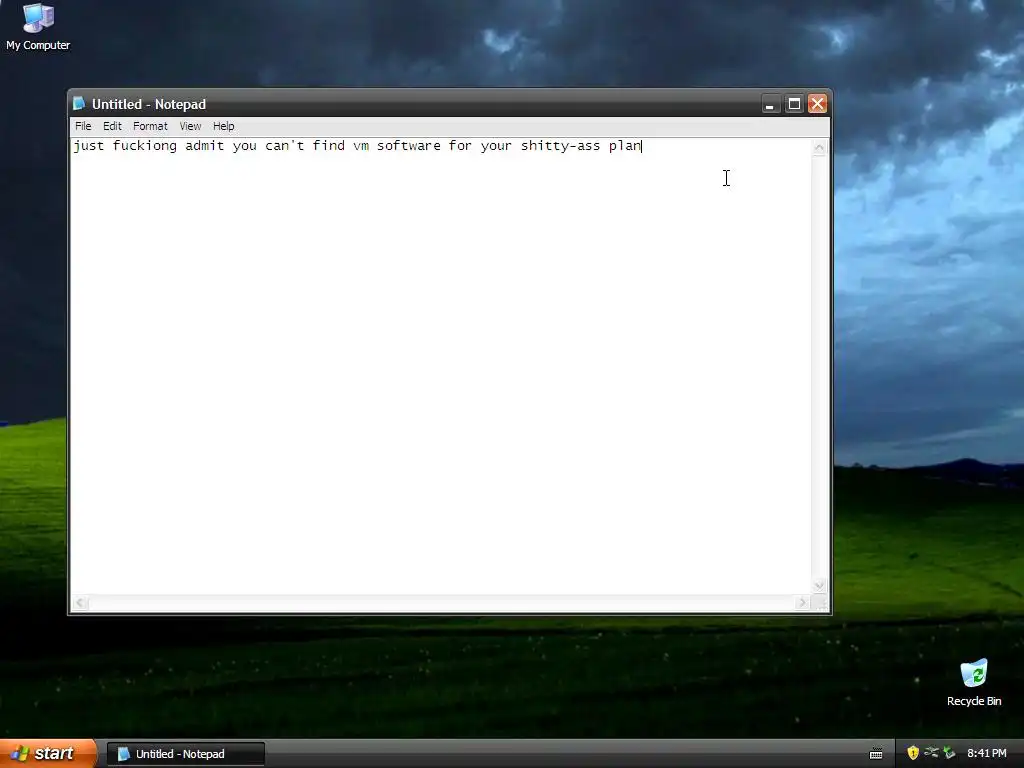Click the Safely Remove Hardware tray icon
Screen dimensions: 1024x768
click(949, 753)
